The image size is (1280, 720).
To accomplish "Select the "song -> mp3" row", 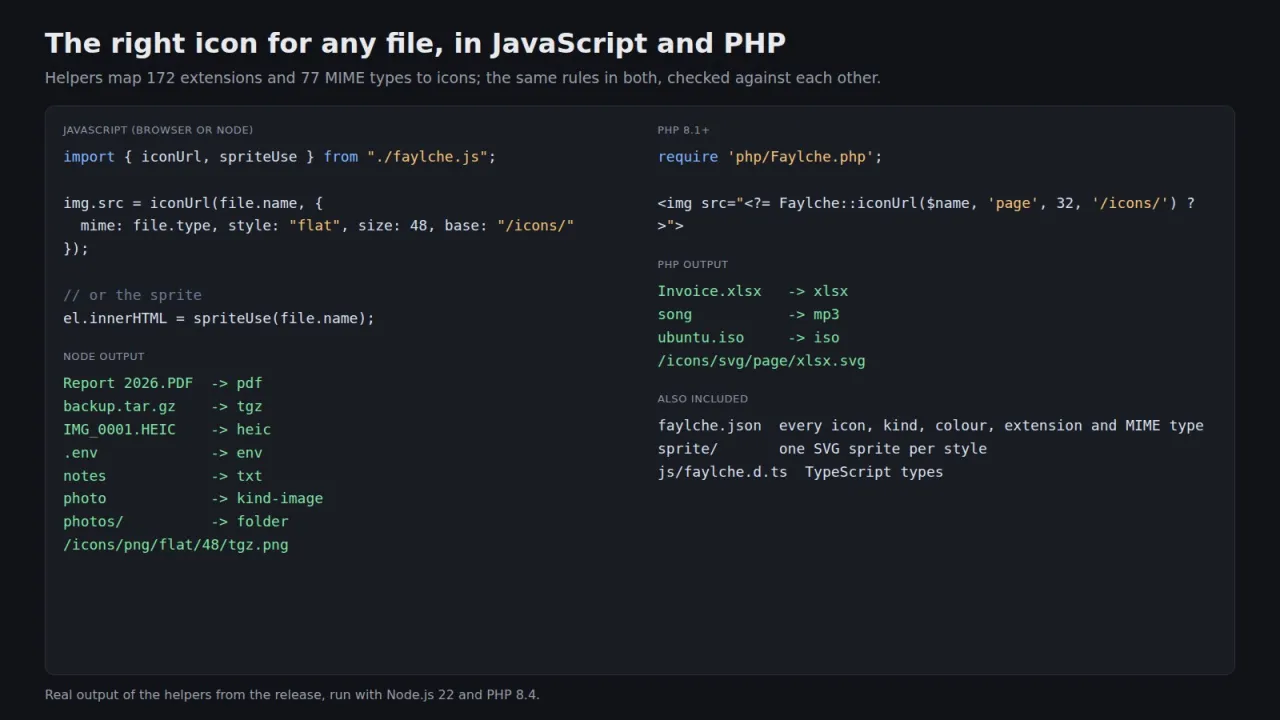I will pos(748,314).
